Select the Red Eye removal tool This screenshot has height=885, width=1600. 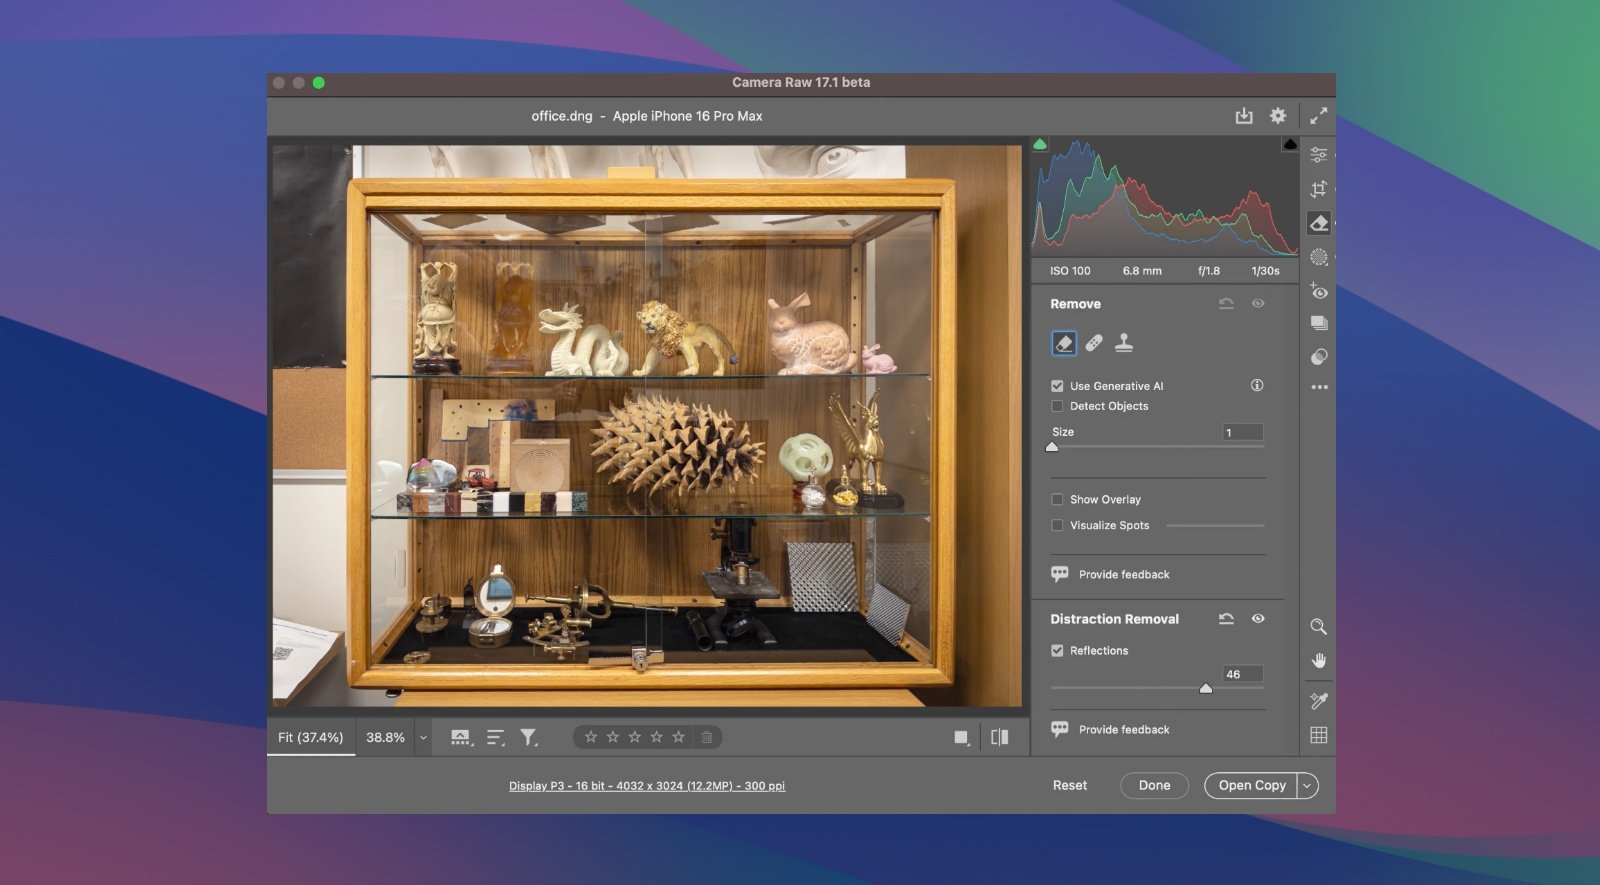[1319, 291]
